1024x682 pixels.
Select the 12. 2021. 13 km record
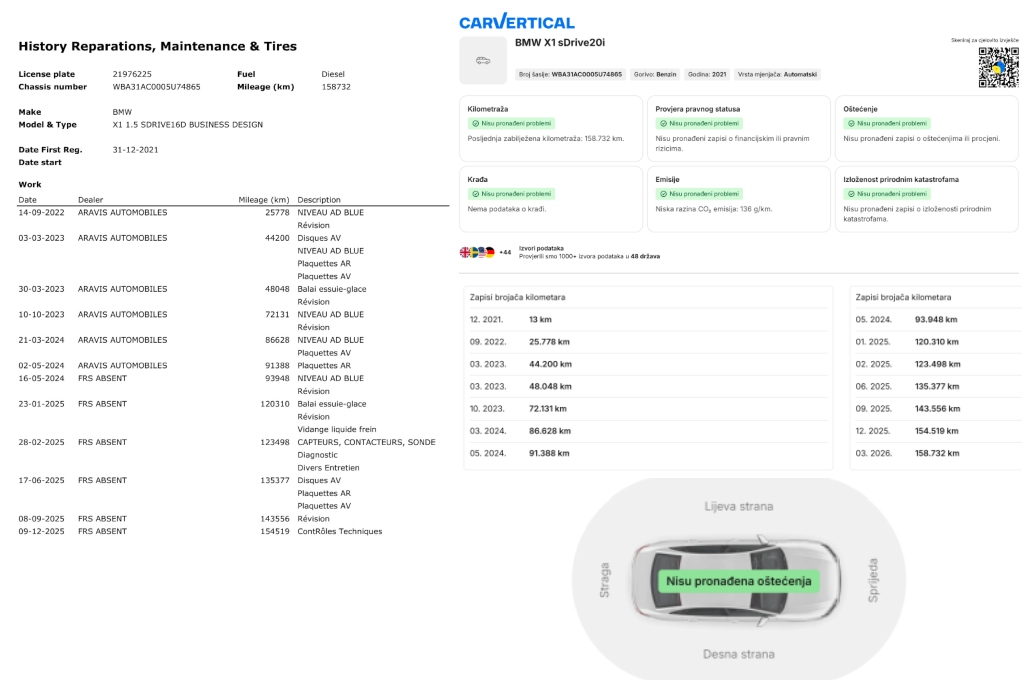tap(540, 319)
